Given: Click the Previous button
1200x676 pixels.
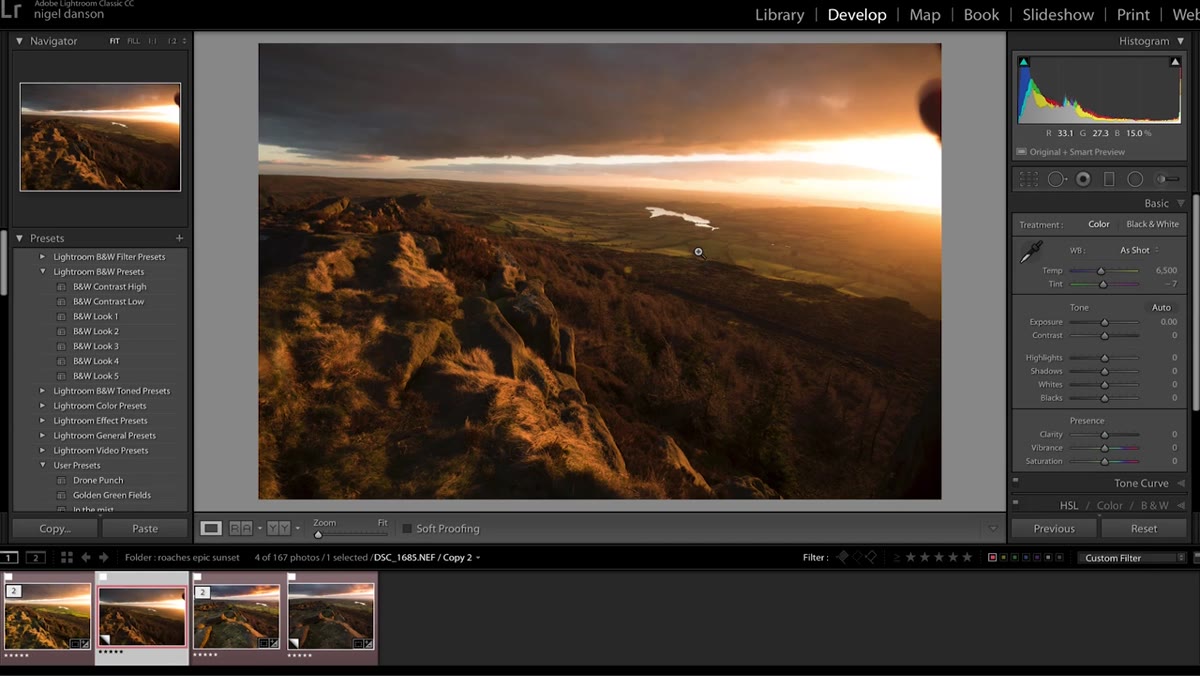Looking at the screenshot, I should [x=1054, y=528].
